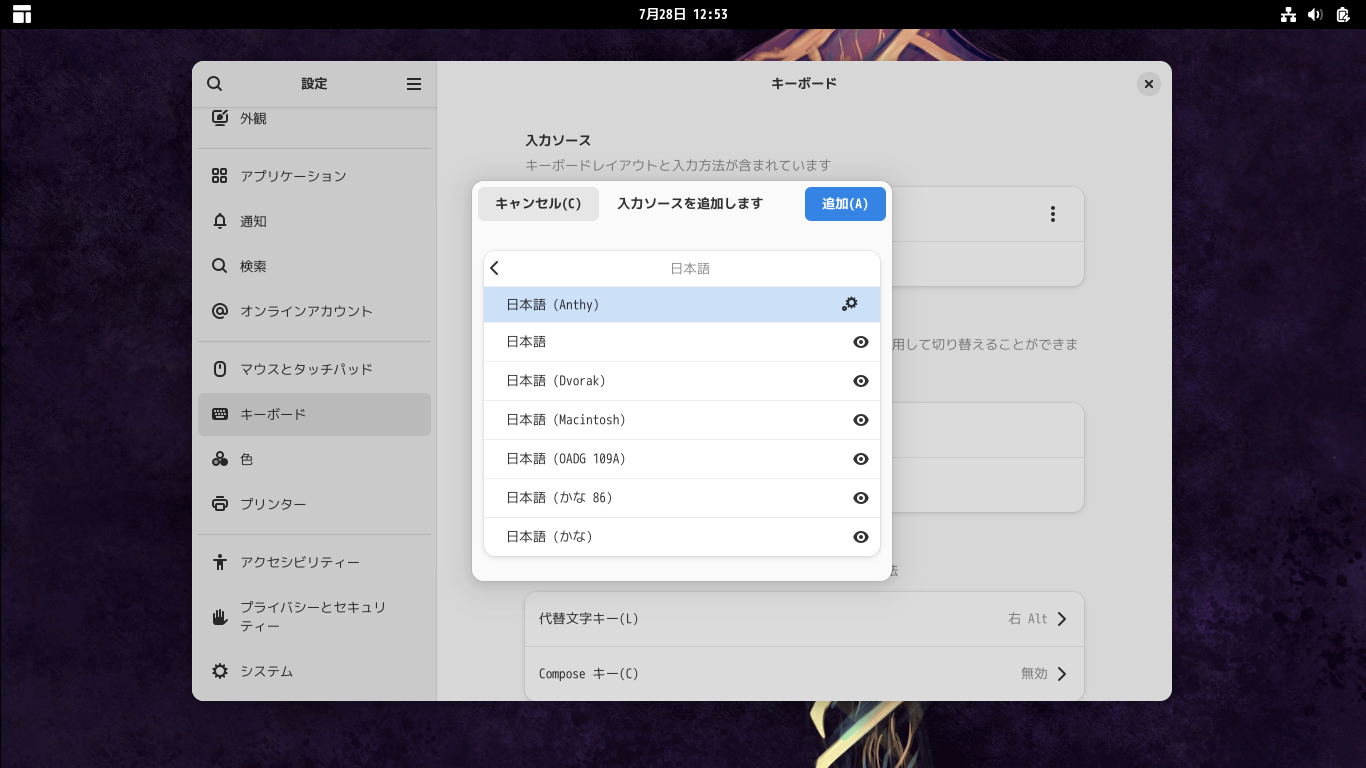Image resolution: width=1366 pixels, height=768 pixels.
Task: Click the 無効 value on Compose row
Action: click(x=1034, y=674)
